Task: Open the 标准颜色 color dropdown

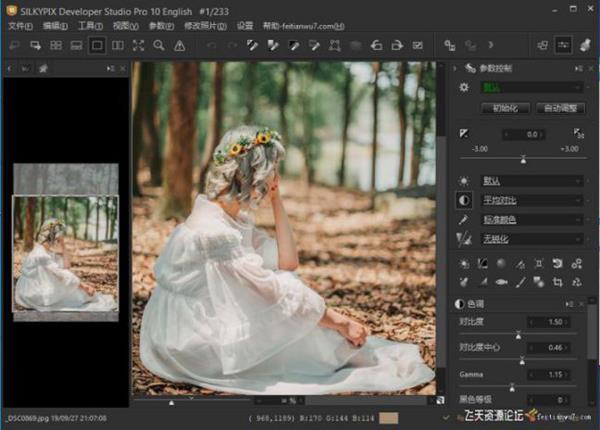Action: [530, 219]
